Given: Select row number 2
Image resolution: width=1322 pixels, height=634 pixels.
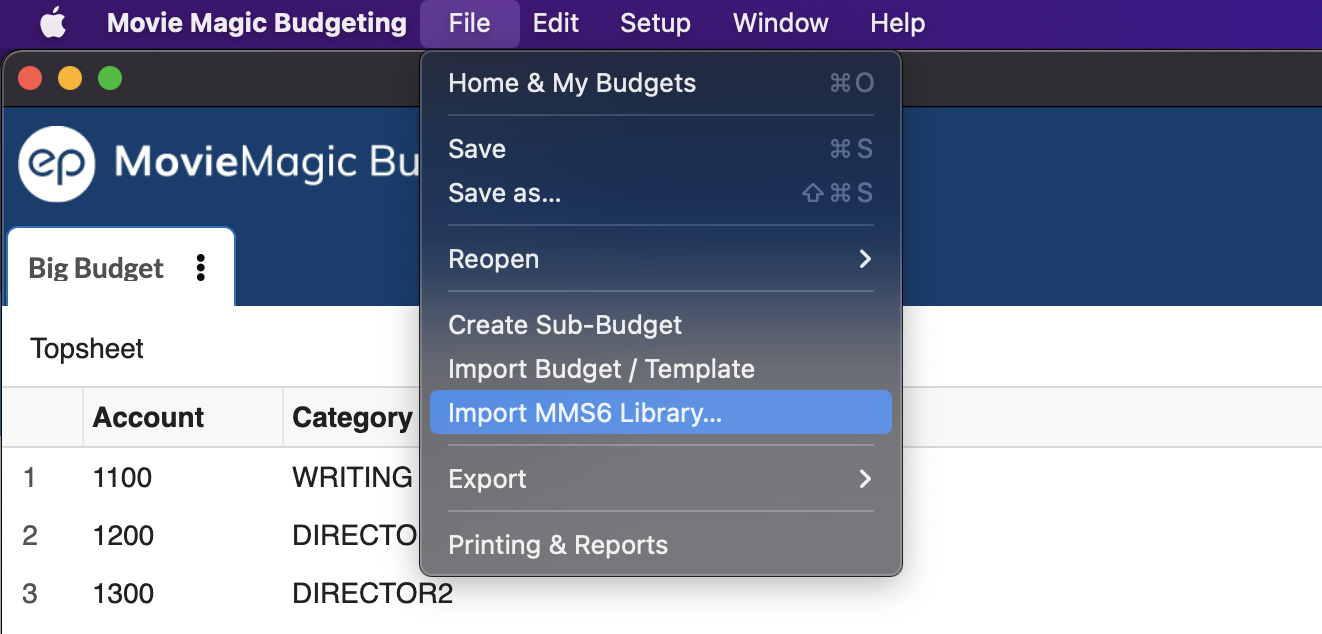Looking at the screenshot, I should point(30,535).
